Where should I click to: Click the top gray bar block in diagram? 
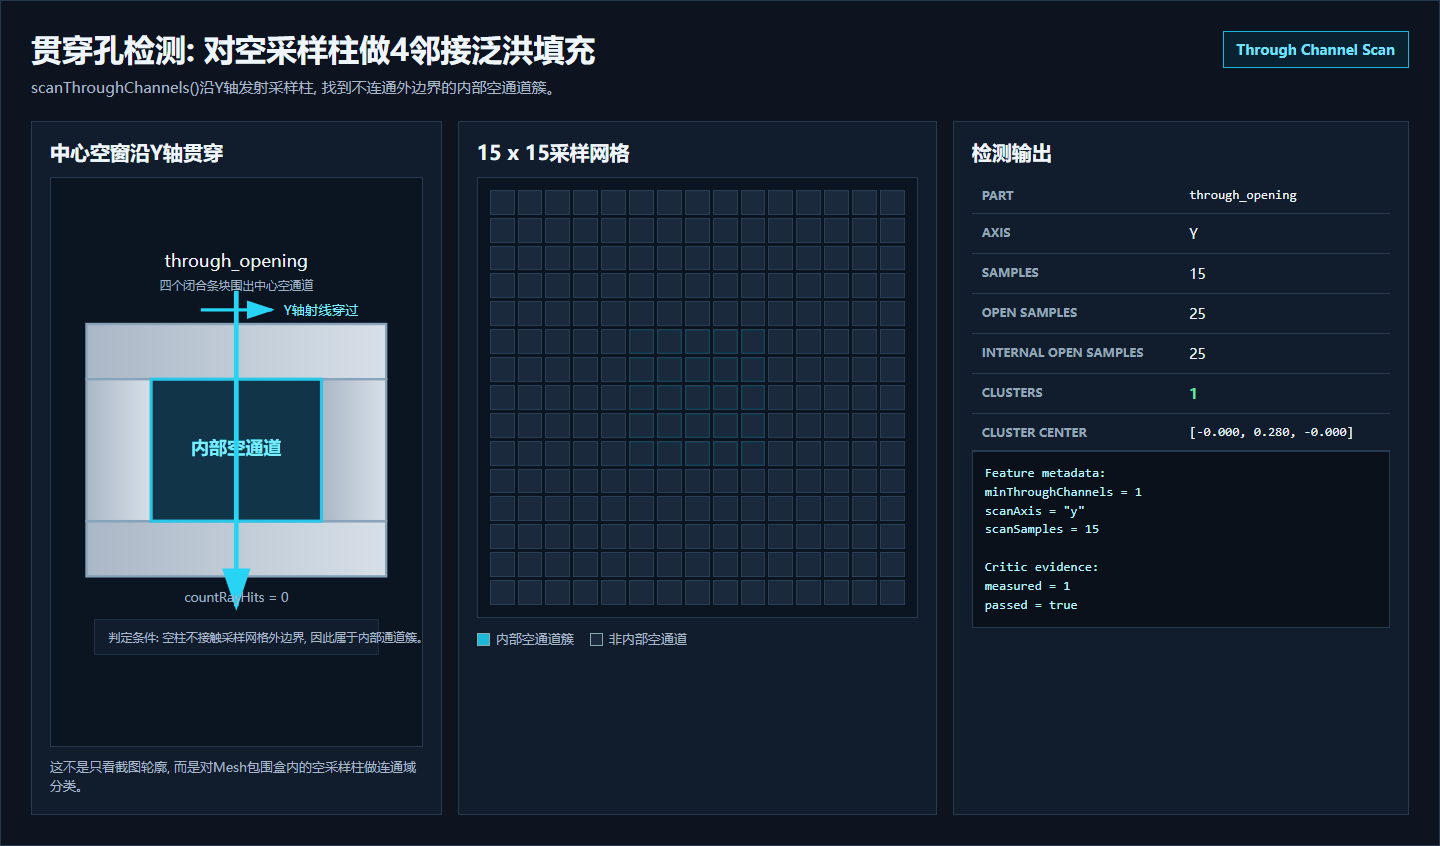point(236,351)
